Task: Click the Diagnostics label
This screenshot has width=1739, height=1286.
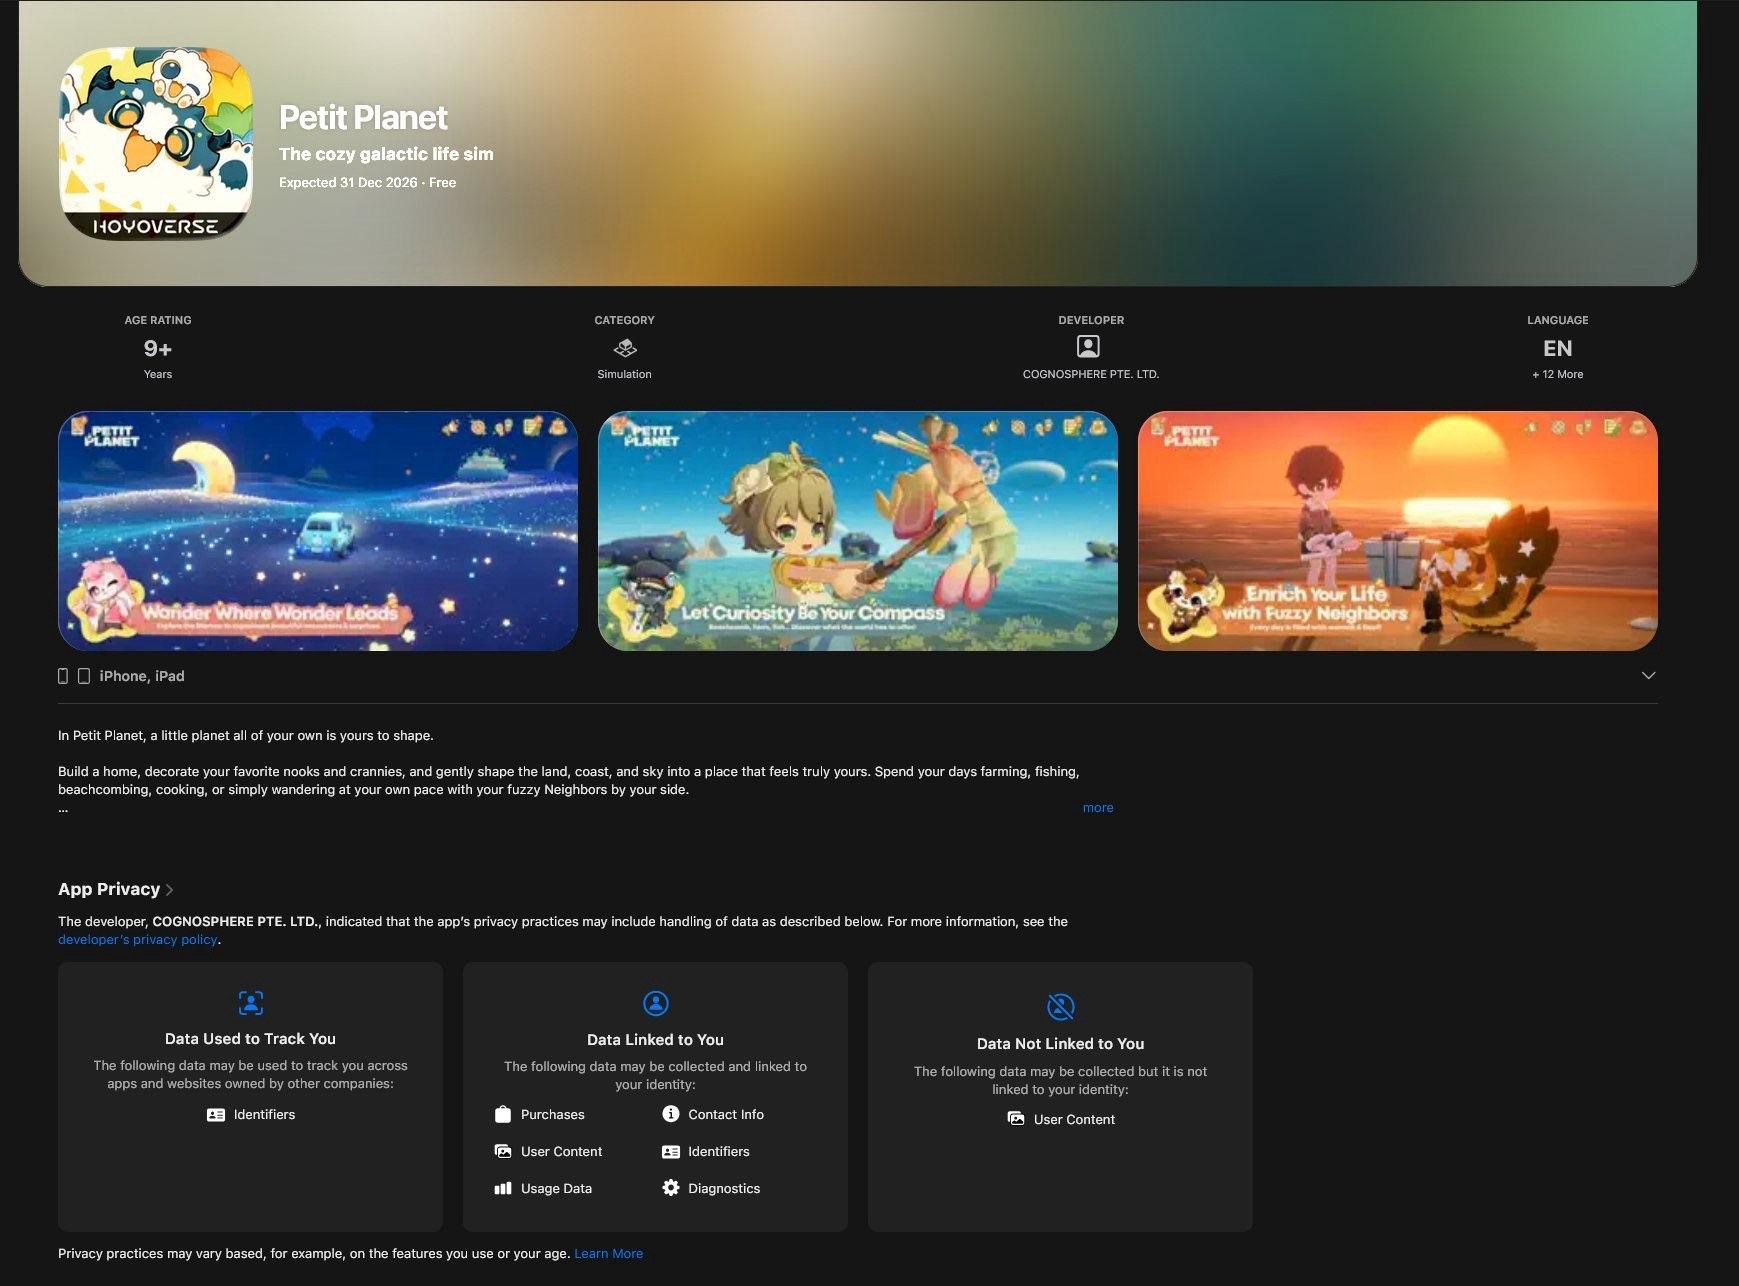Action: 724,1189
